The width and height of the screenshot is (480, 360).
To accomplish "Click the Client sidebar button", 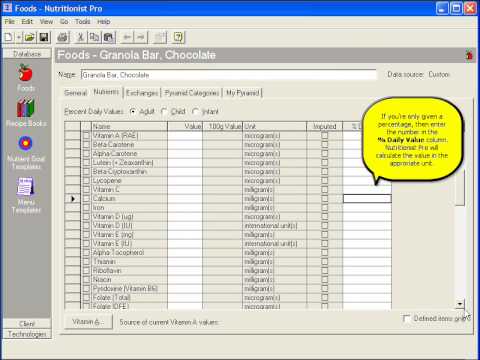I will click(x=27, y=324).
